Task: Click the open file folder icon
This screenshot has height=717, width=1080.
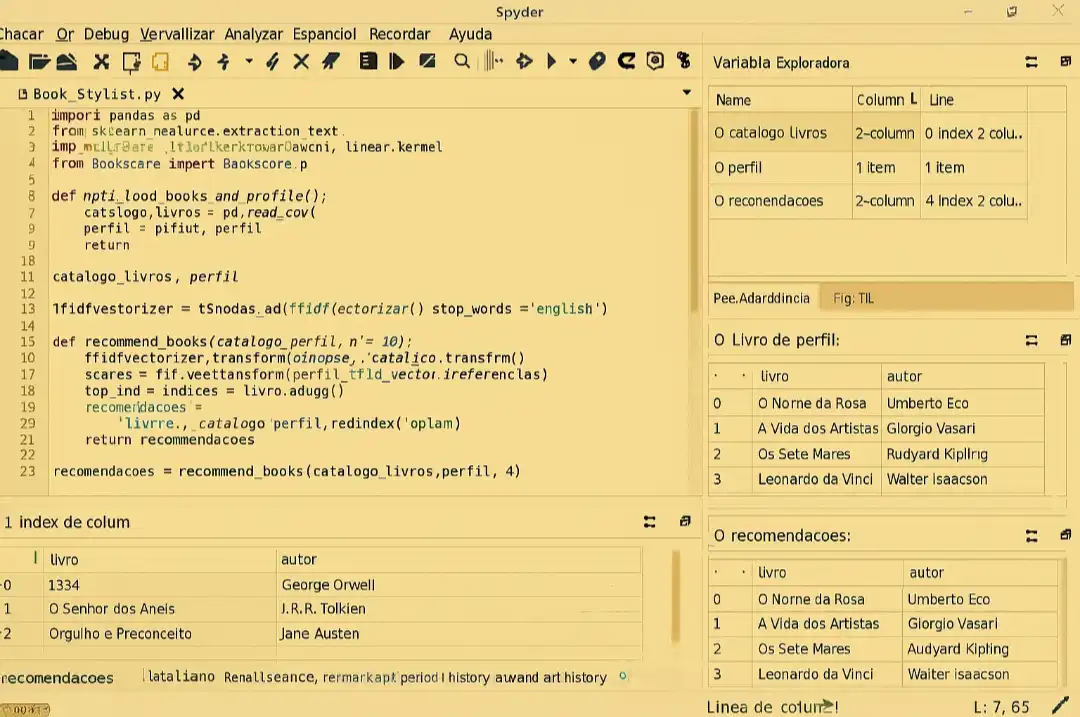Action: (x=39, y=62)
